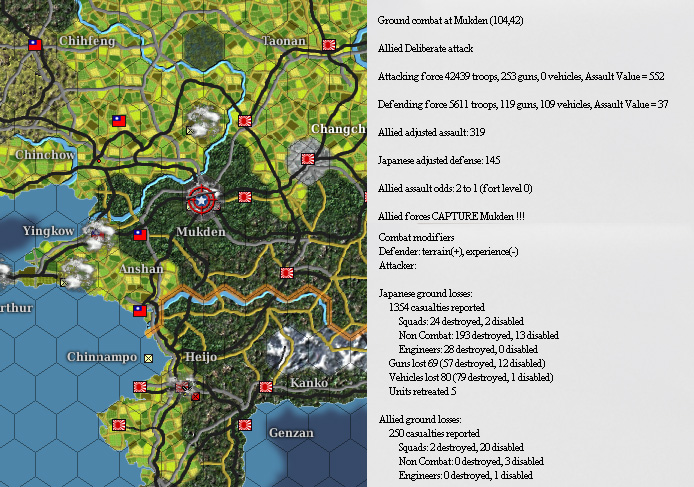This screenshot has height=487, width=694.
Task: Click the Chinese flag right of Yingkow
Action: click(140, 235)
